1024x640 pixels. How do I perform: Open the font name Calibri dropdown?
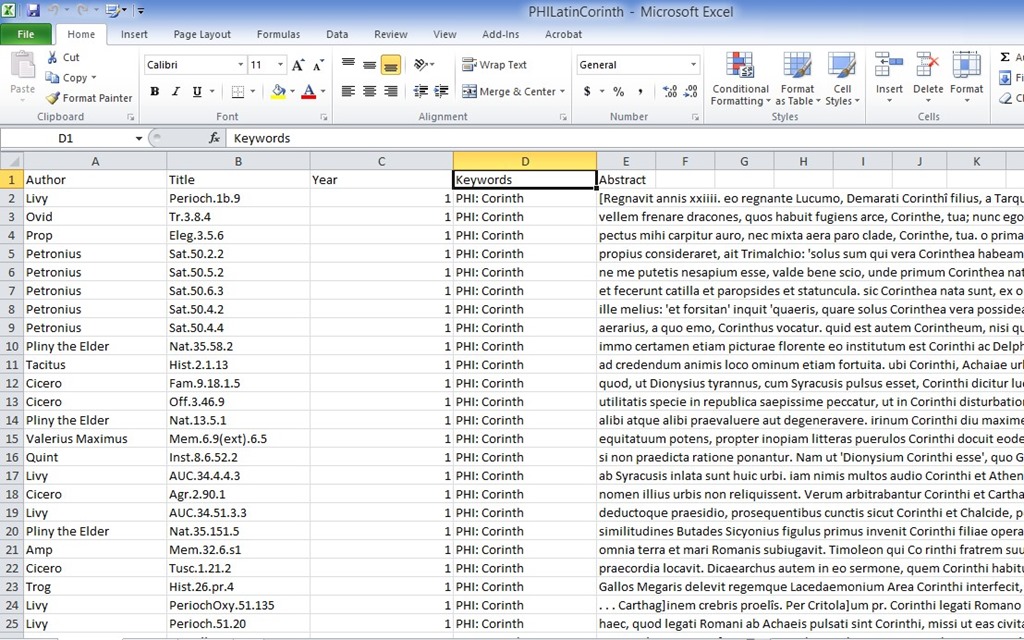coord(240,65)
